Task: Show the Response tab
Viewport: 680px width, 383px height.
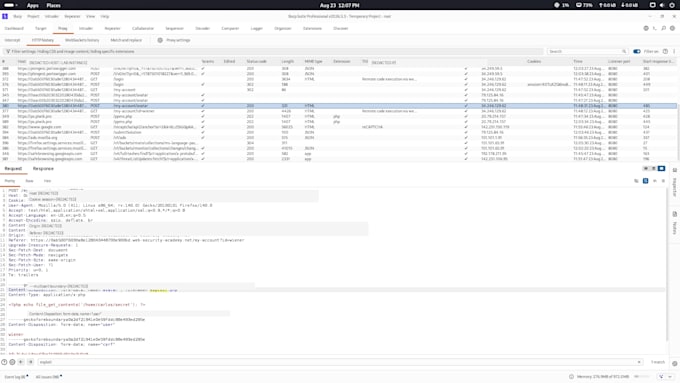Action: pyautogui.click(x=43, y=169)
